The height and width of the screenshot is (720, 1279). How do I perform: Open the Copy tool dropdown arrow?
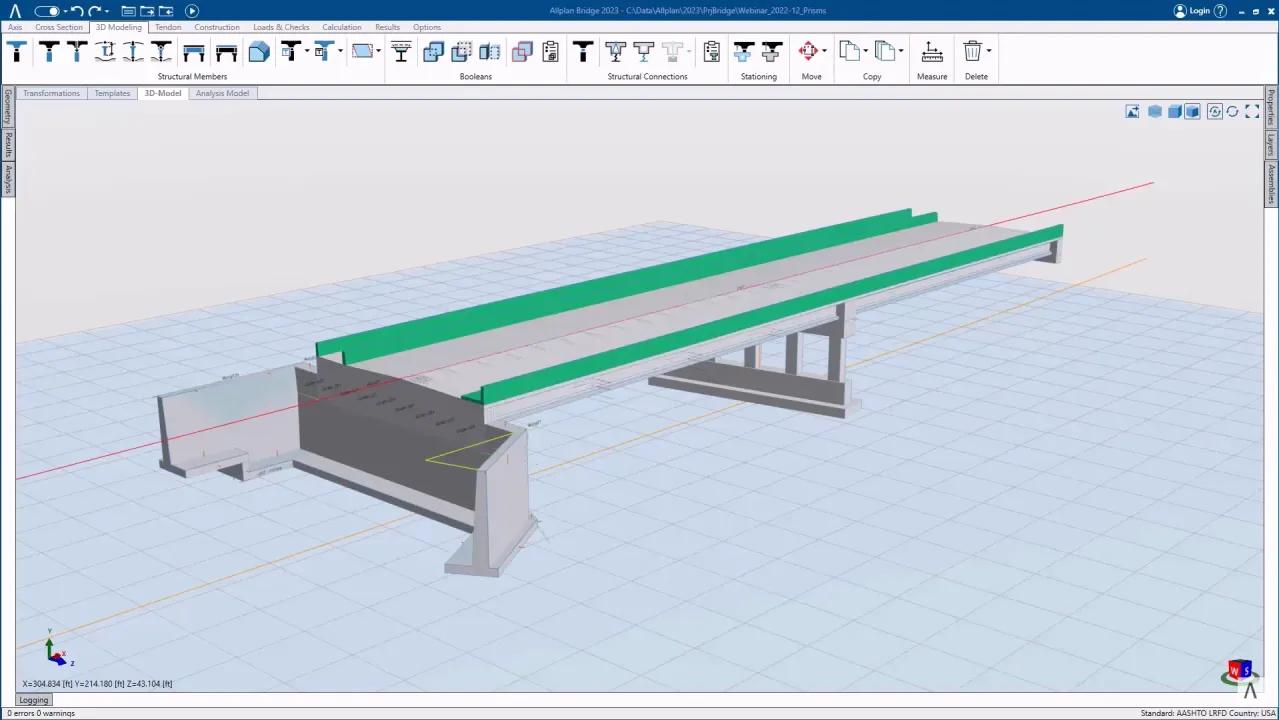point(866,52)
